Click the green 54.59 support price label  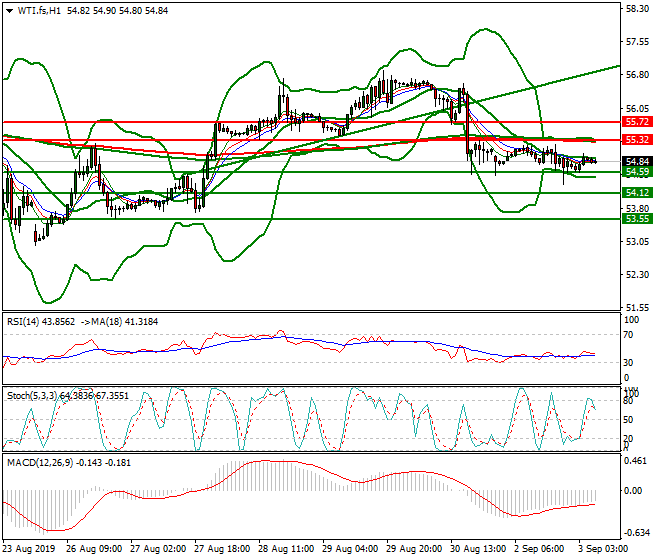click(637, 172)
